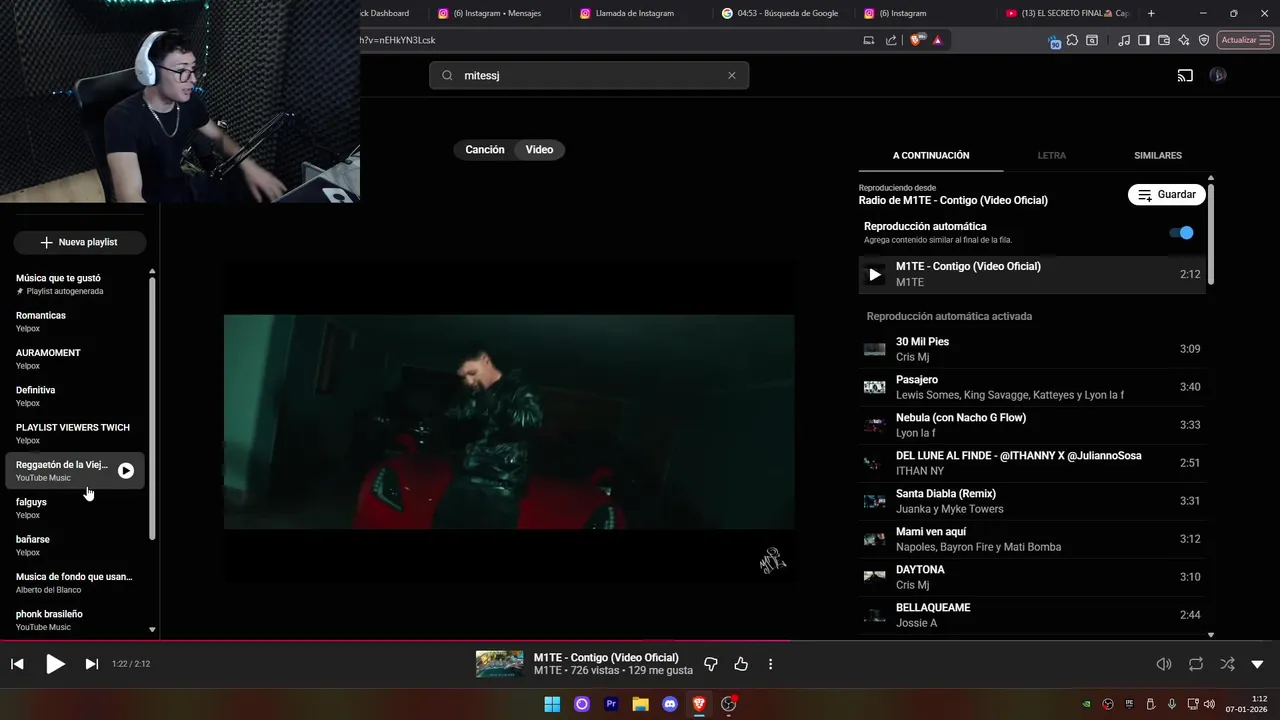
Task: Toggle the repeat mode icon
Action: (1196, 664)
